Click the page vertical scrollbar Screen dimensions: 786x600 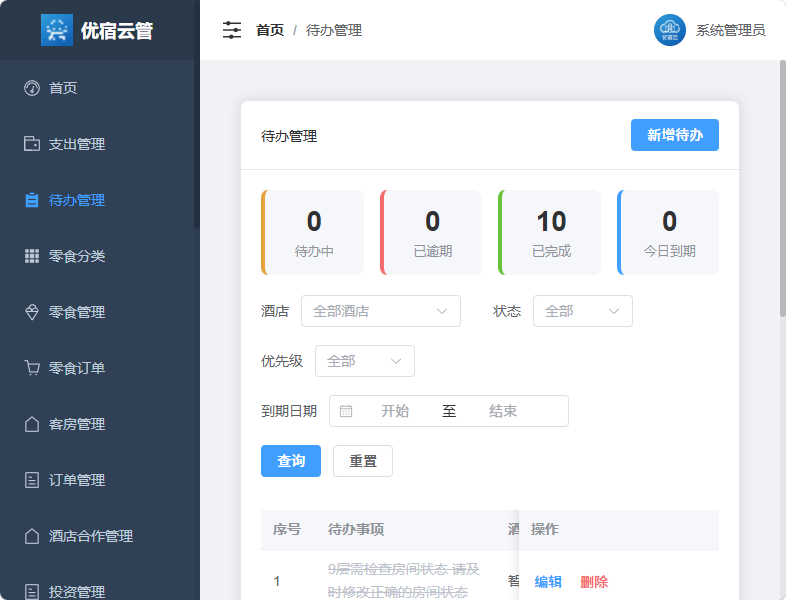point(782,188)
